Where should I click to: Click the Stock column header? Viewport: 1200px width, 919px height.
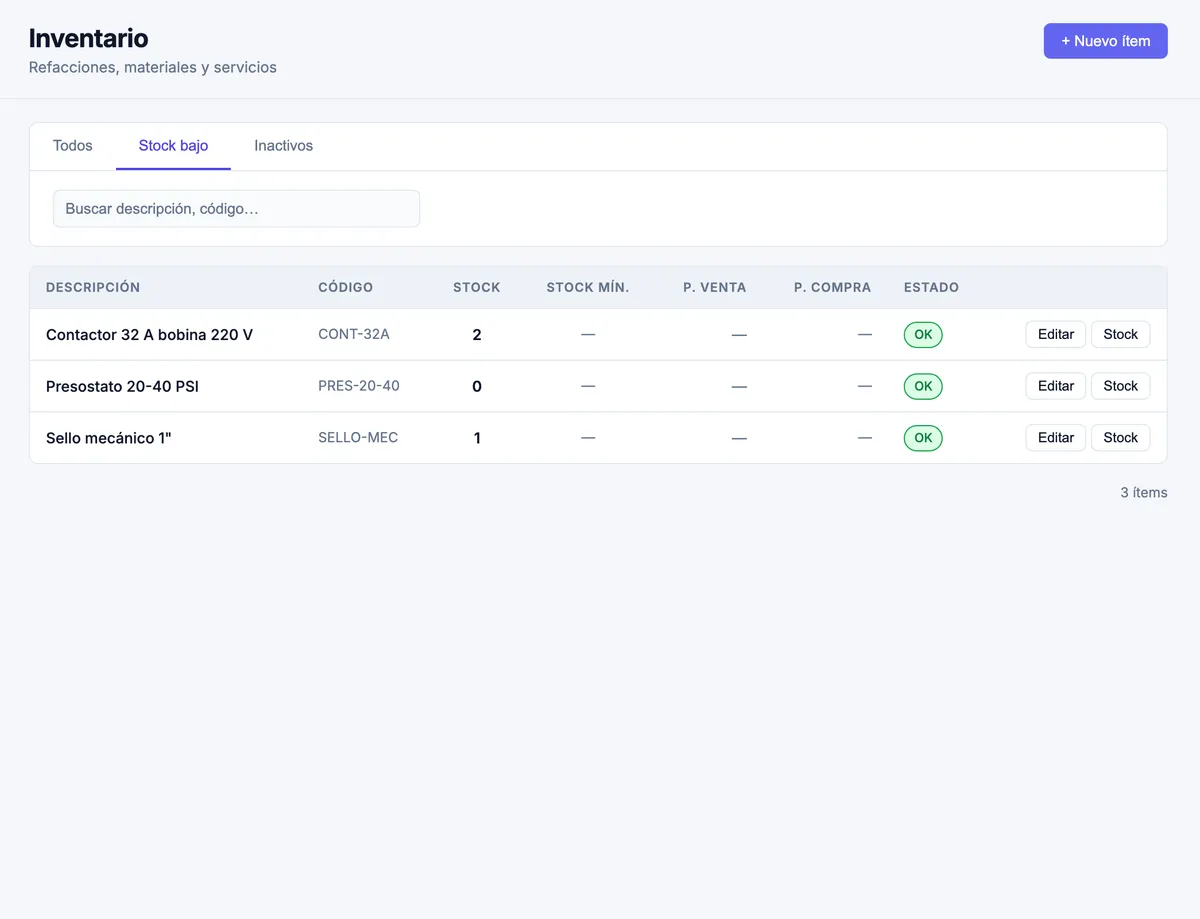click(477, 287)
